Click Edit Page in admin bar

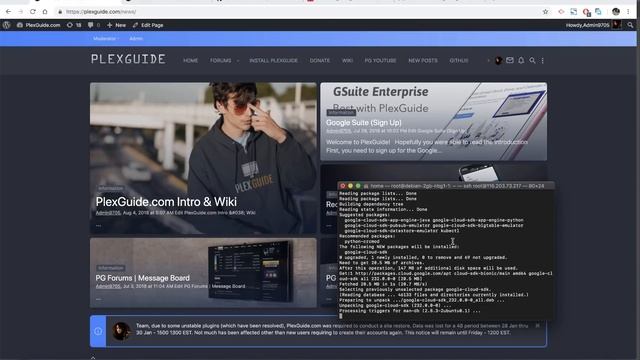click(148, 25)
